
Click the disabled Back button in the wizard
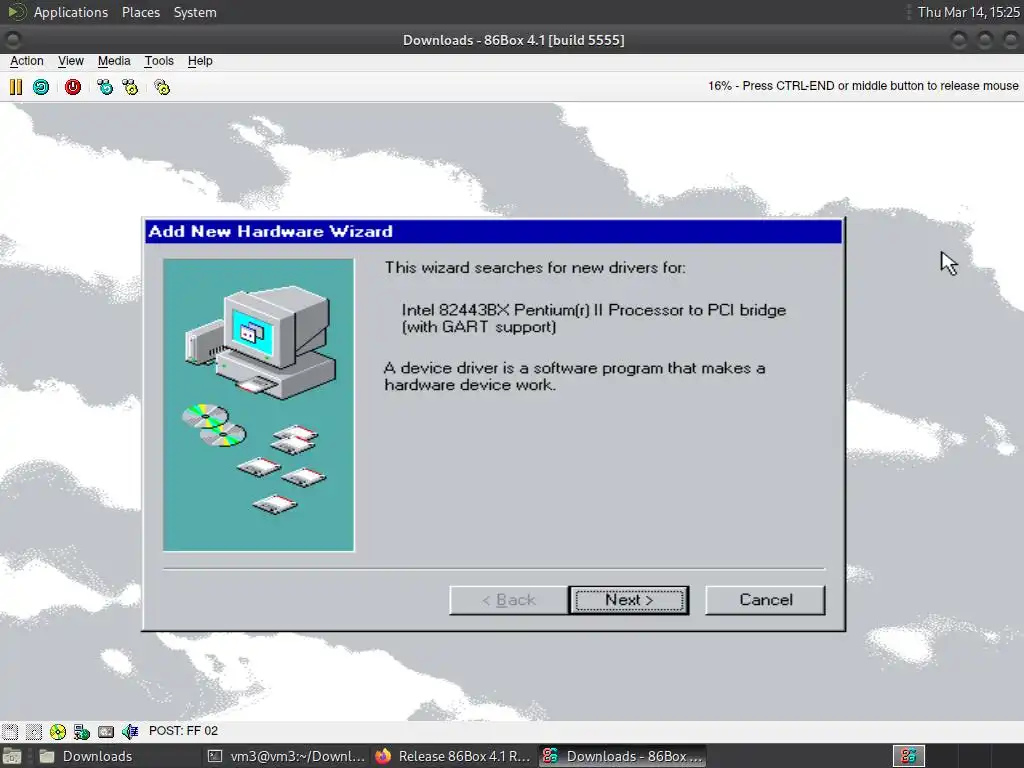(508, 600)
